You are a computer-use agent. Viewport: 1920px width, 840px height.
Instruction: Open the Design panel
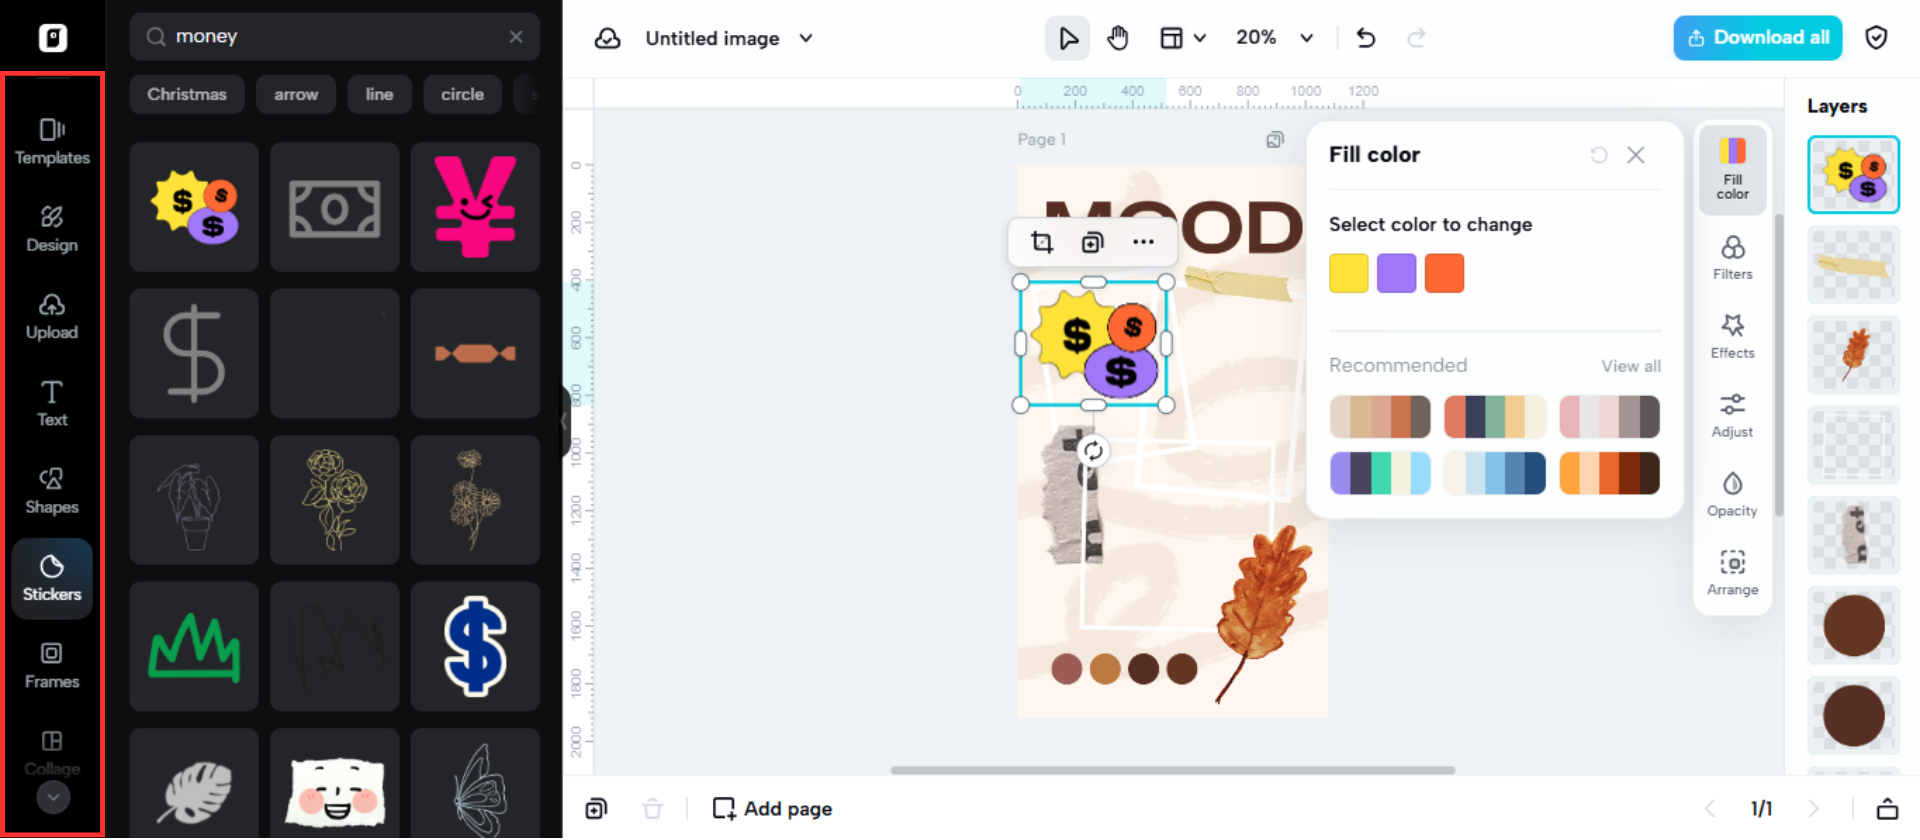[52, 229]
